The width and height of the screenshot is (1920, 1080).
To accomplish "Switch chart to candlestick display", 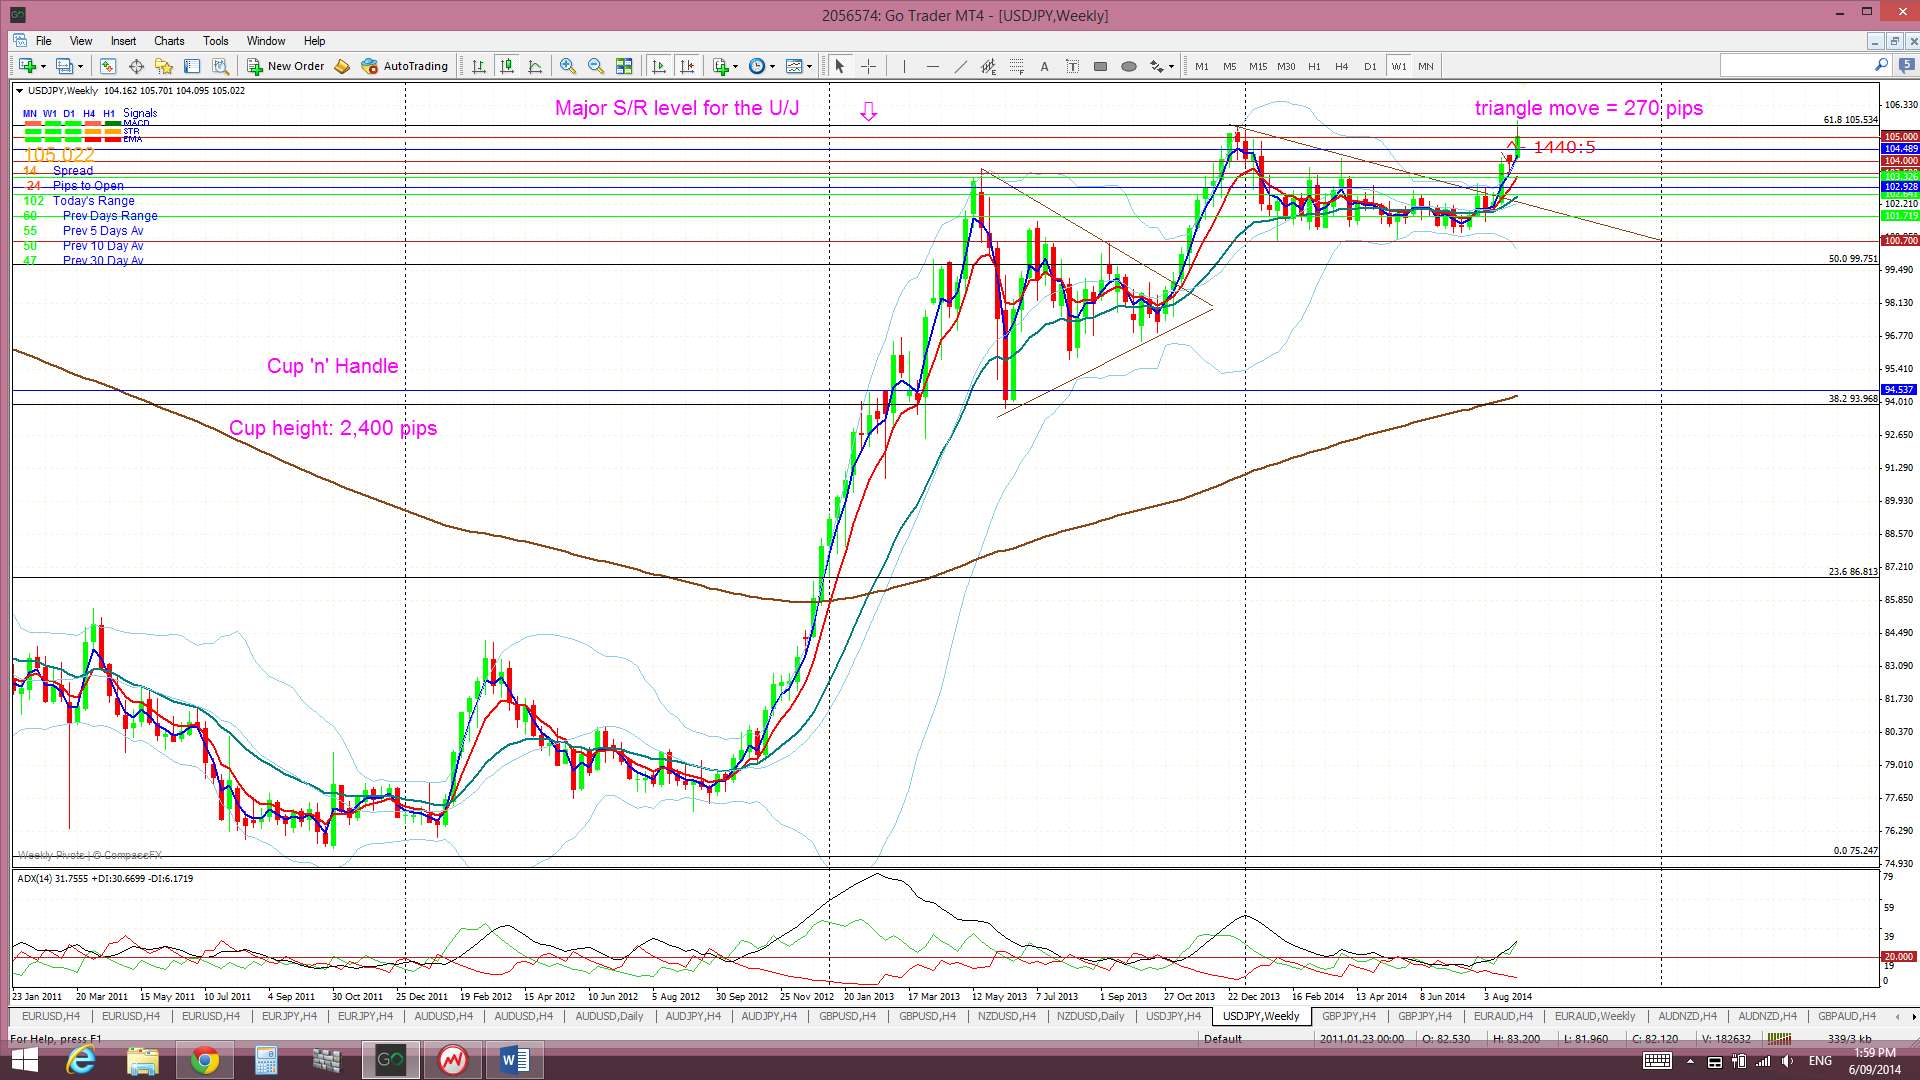I will (x=507, y=66).
